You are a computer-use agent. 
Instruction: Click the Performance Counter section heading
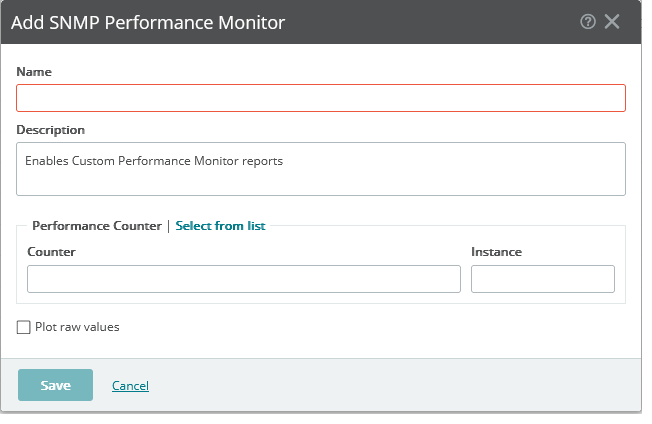pos(96,226)
